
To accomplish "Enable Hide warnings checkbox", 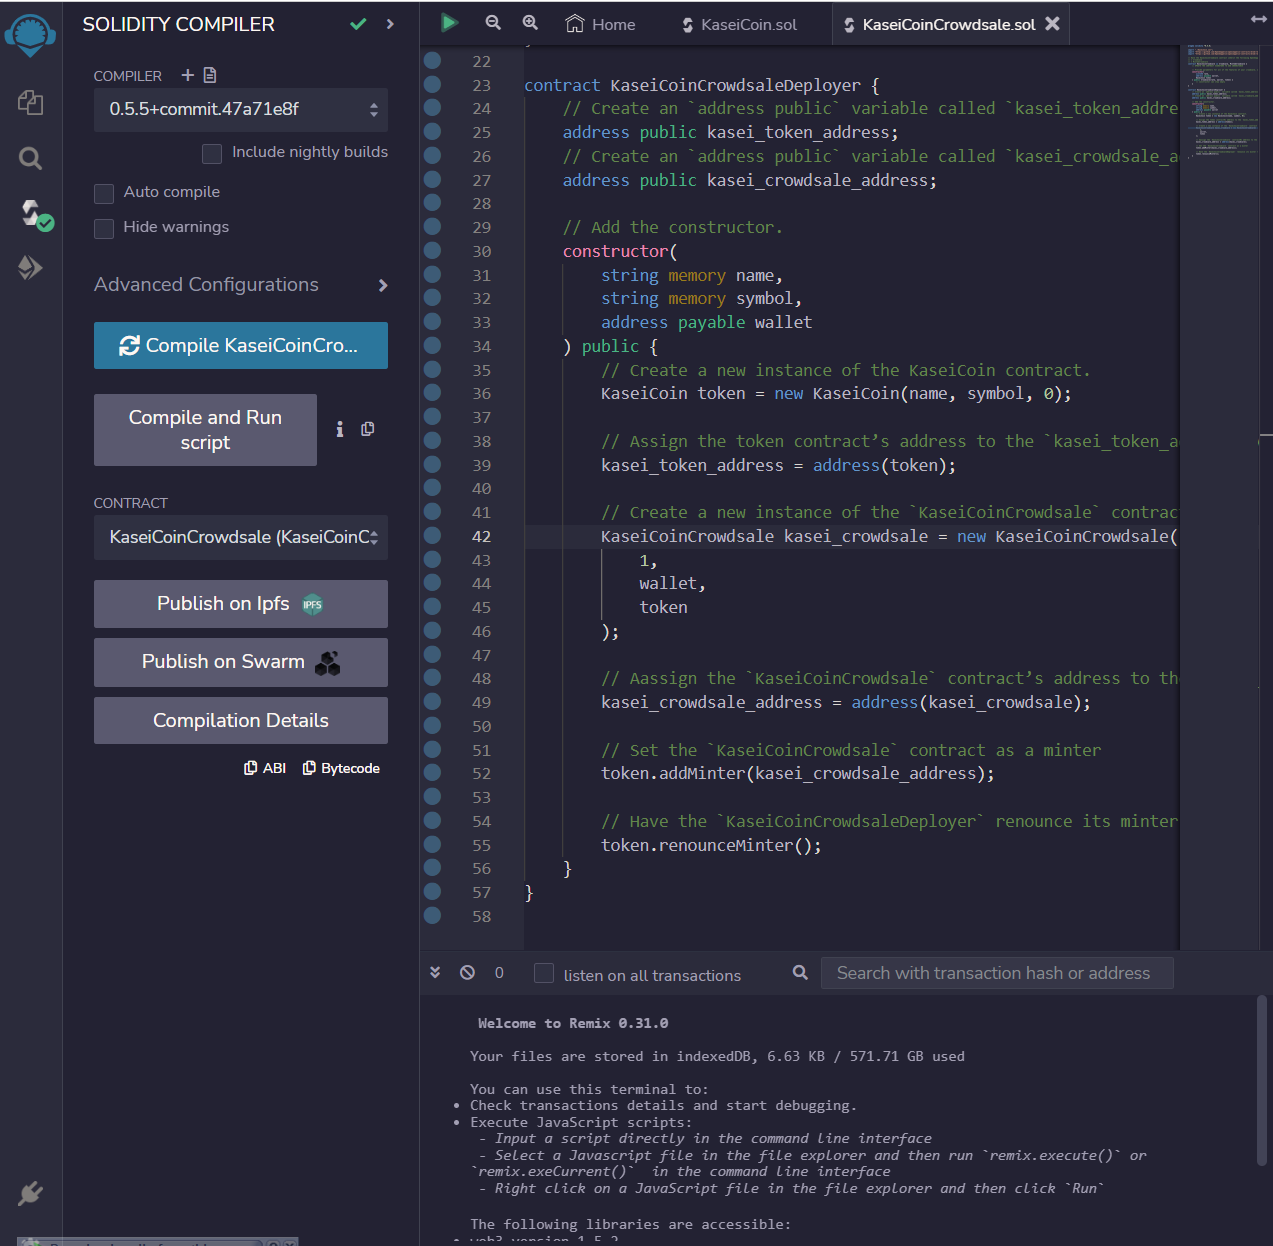I will click(x=104, y=228).
